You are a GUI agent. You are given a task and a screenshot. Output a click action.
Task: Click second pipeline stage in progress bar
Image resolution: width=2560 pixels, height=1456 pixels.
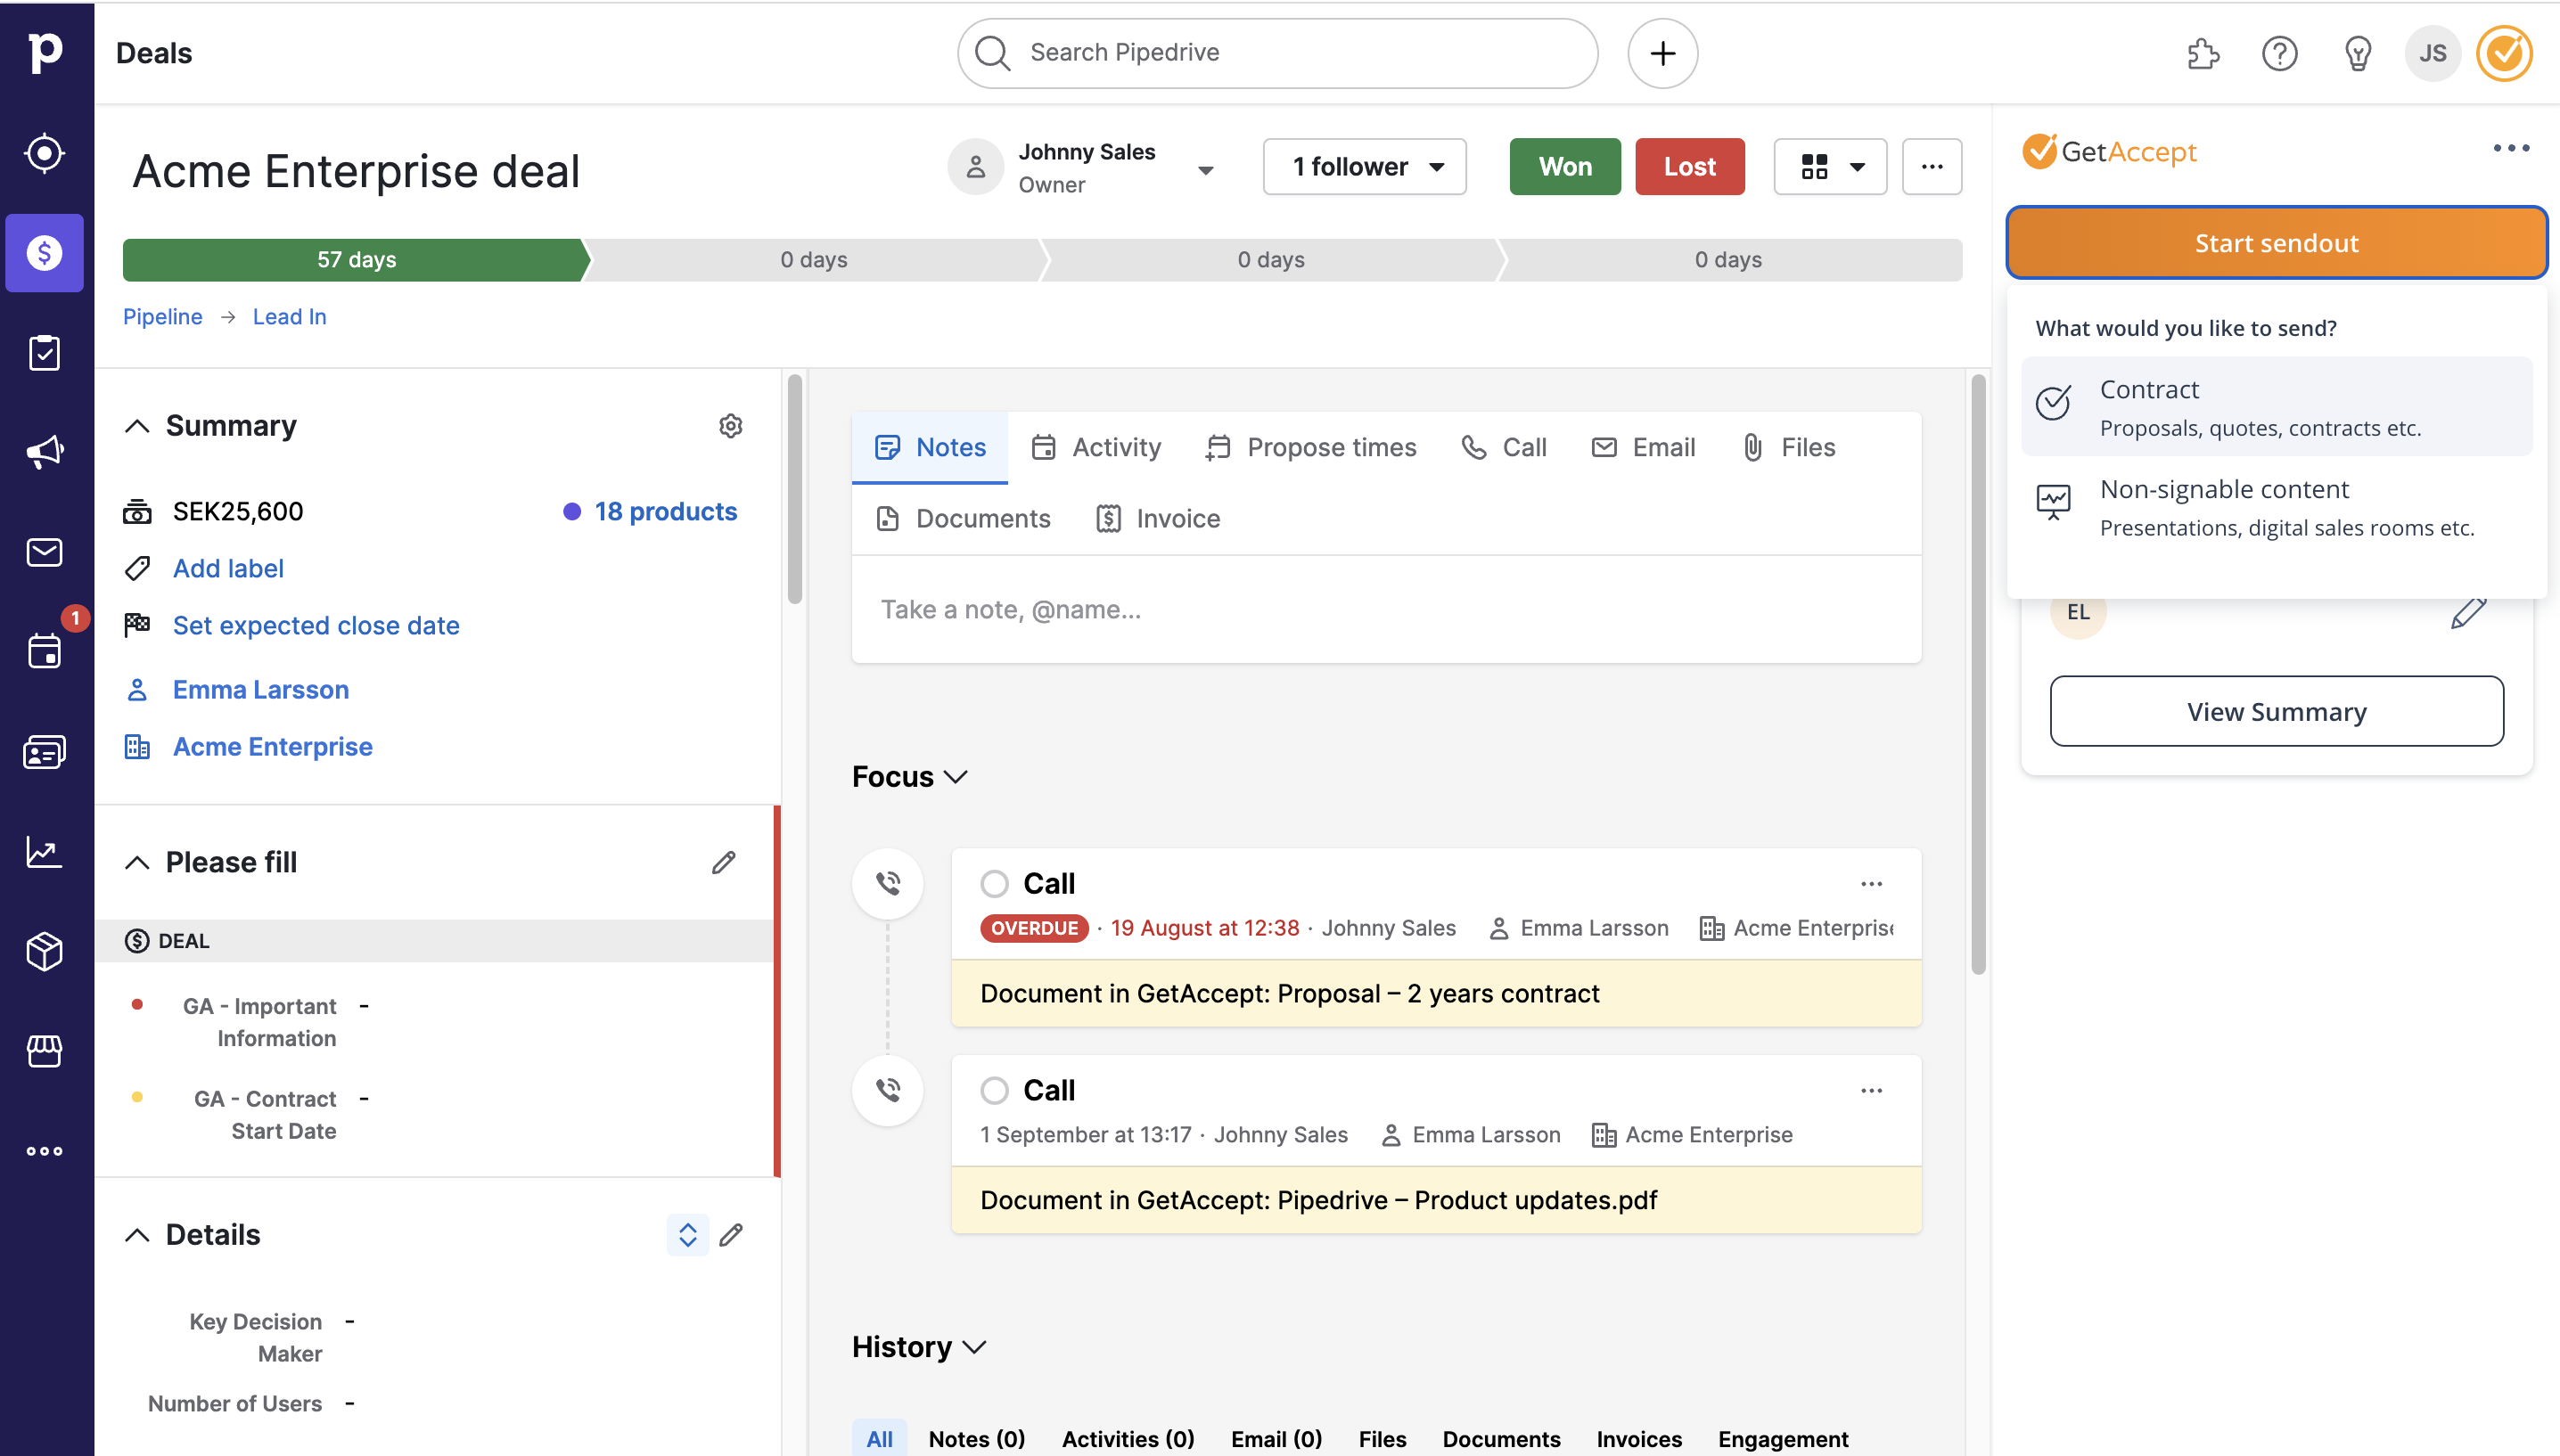coord(813,260)
